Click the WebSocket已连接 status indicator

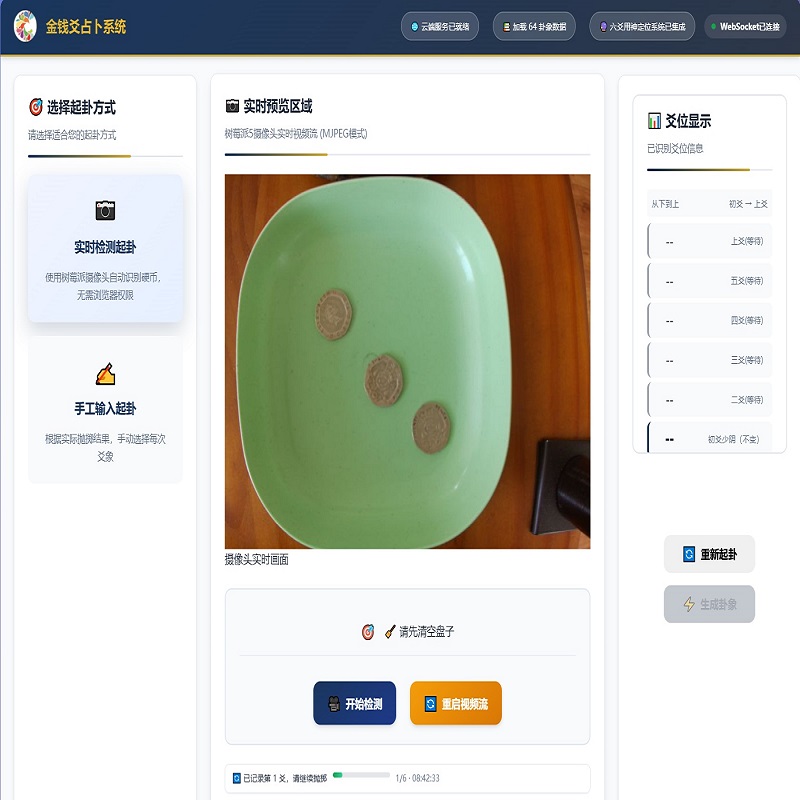pyautogui.click(x=745, y=27)
